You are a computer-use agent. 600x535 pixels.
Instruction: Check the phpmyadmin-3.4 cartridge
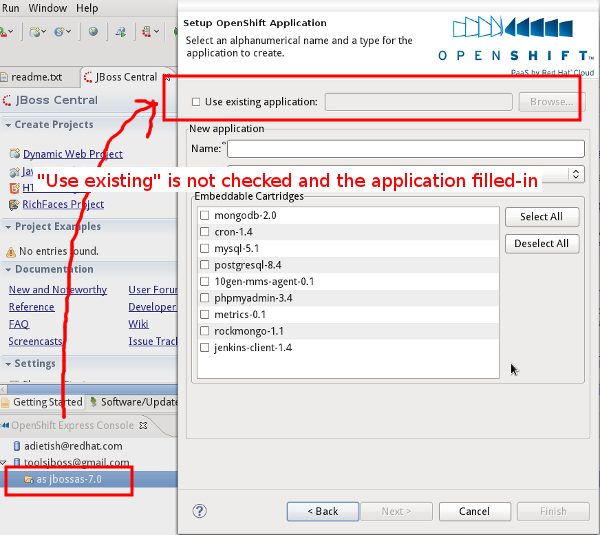205,298
